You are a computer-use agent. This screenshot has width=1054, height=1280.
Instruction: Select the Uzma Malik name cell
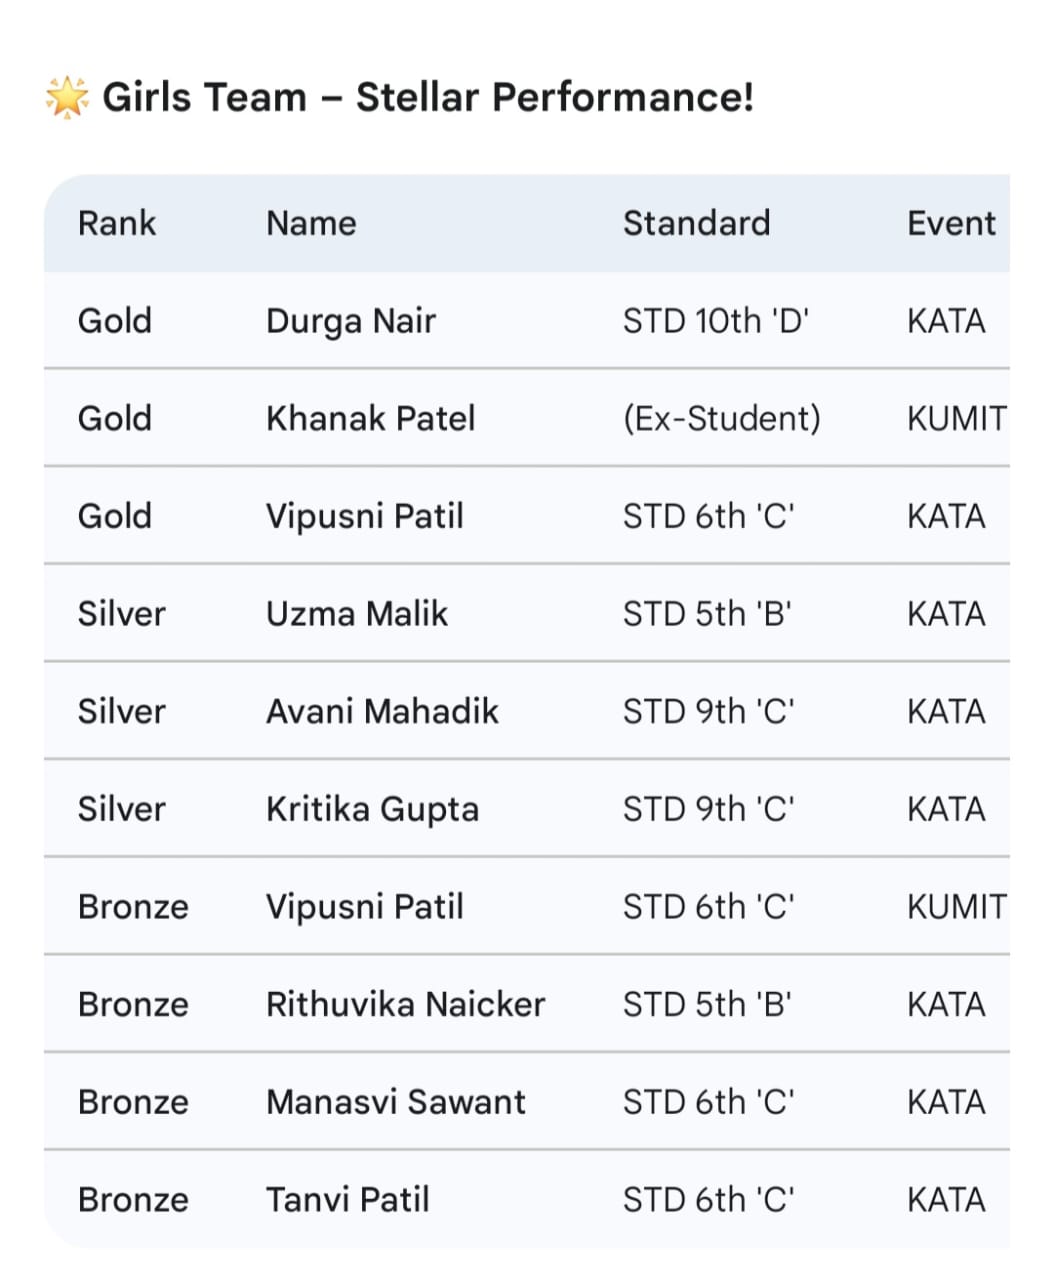click(x=356, y=613)
